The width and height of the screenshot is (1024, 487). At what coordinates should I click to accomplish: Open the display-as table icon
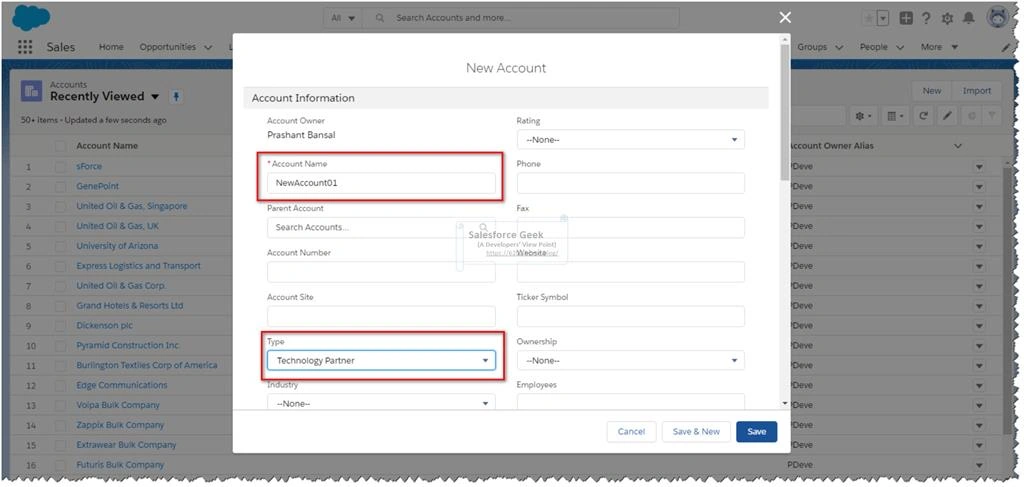pyautogui.click(x=894, y=116)
